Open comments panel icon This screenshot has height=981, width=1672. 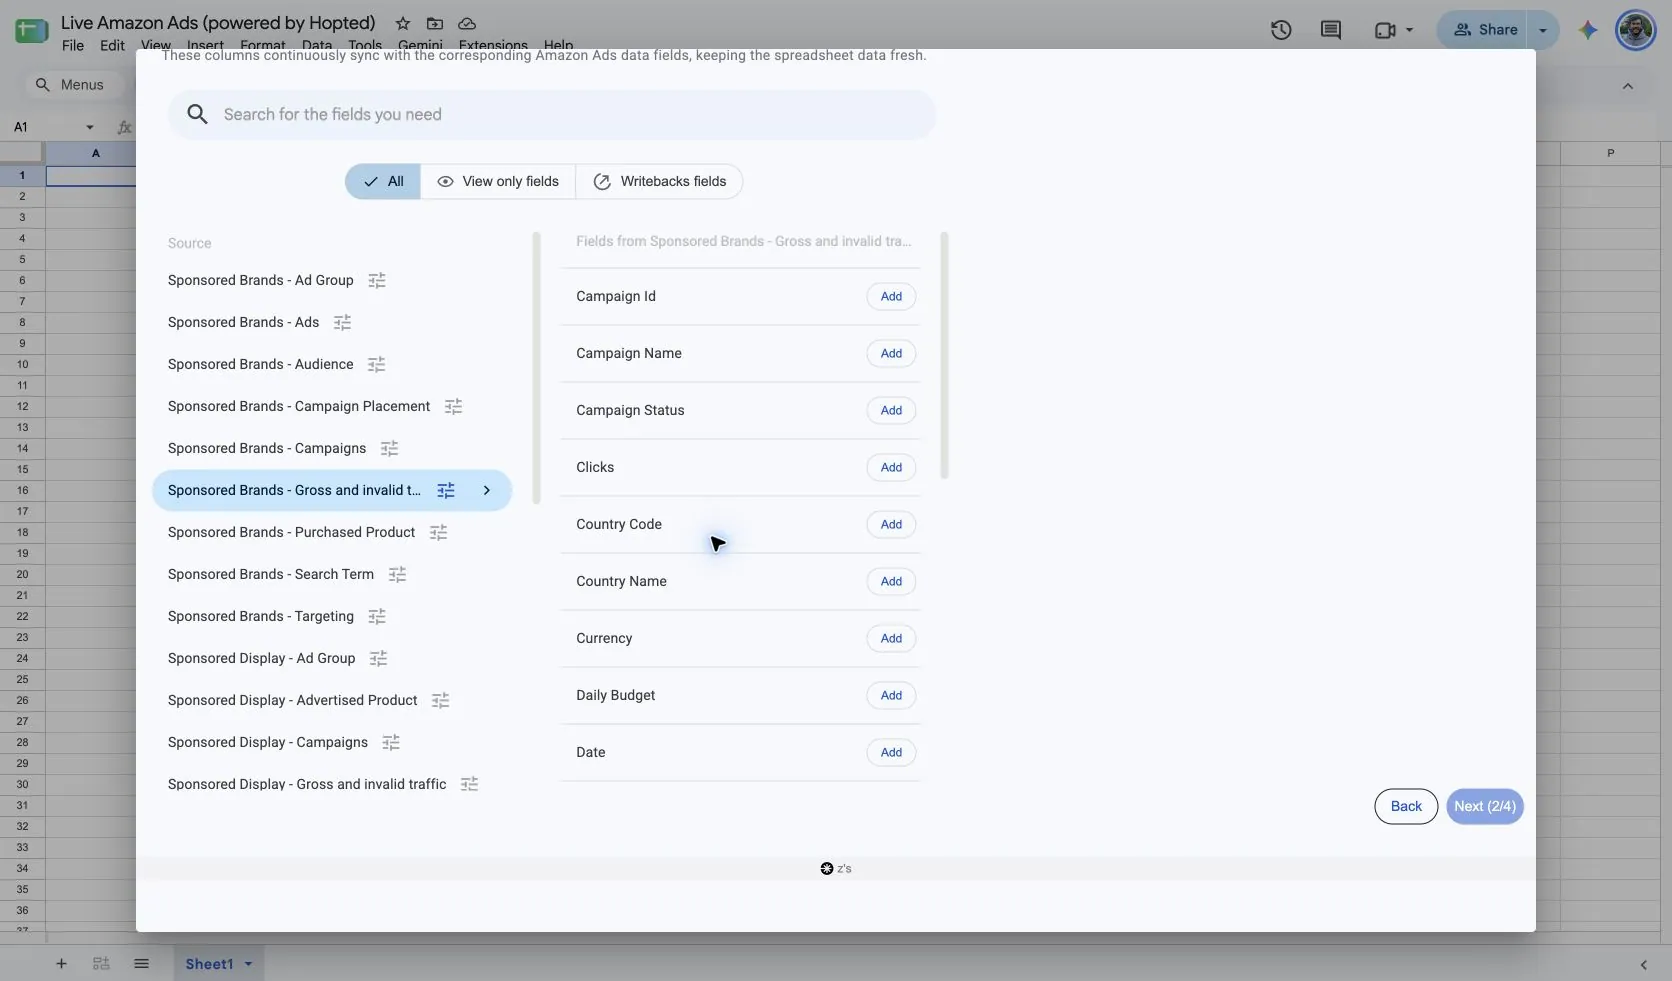[x=1331, y=30]
